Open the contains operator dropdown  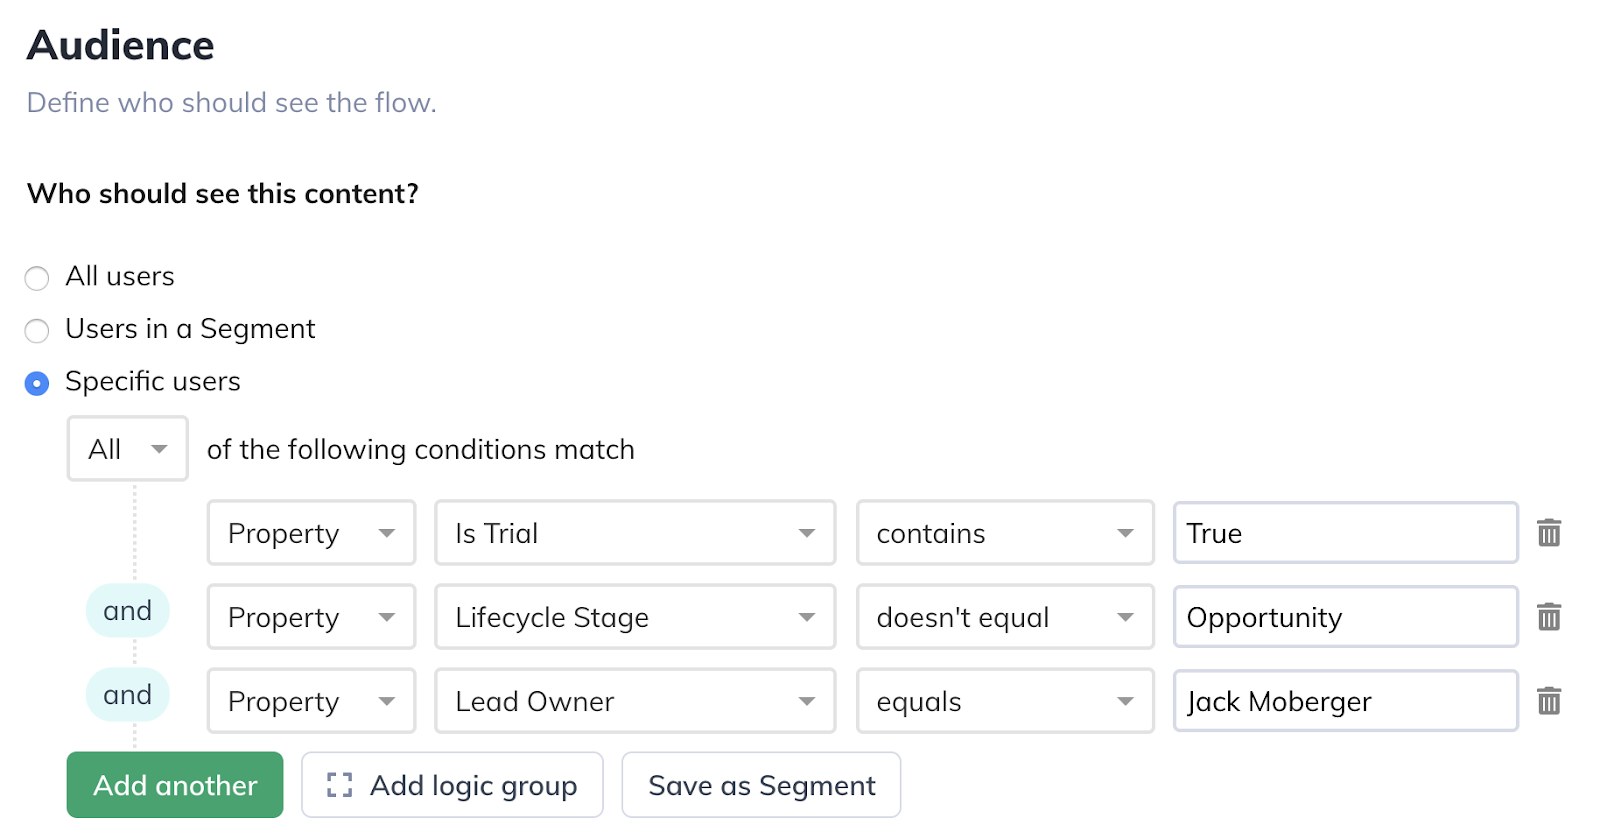click(1005, 533)
